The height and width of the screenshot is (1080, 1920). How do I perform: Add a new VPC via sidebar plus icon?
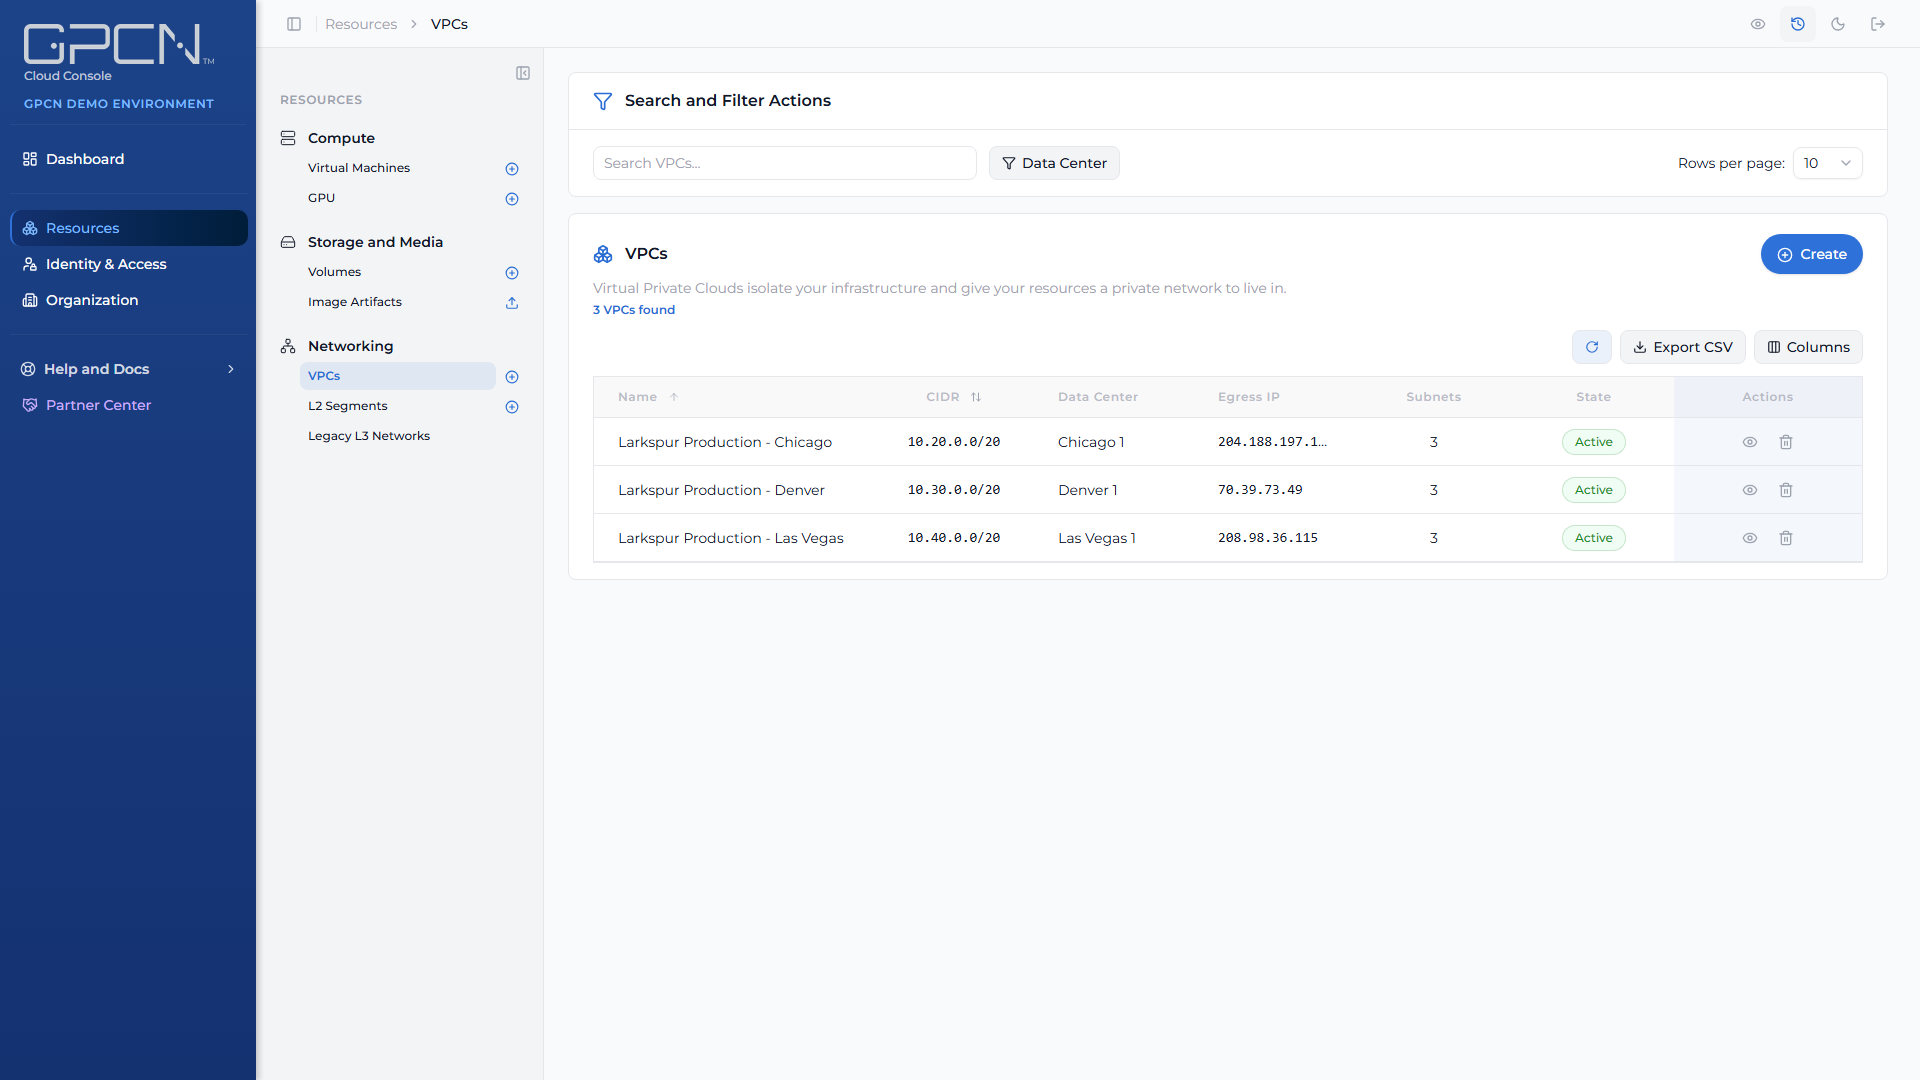512,377
